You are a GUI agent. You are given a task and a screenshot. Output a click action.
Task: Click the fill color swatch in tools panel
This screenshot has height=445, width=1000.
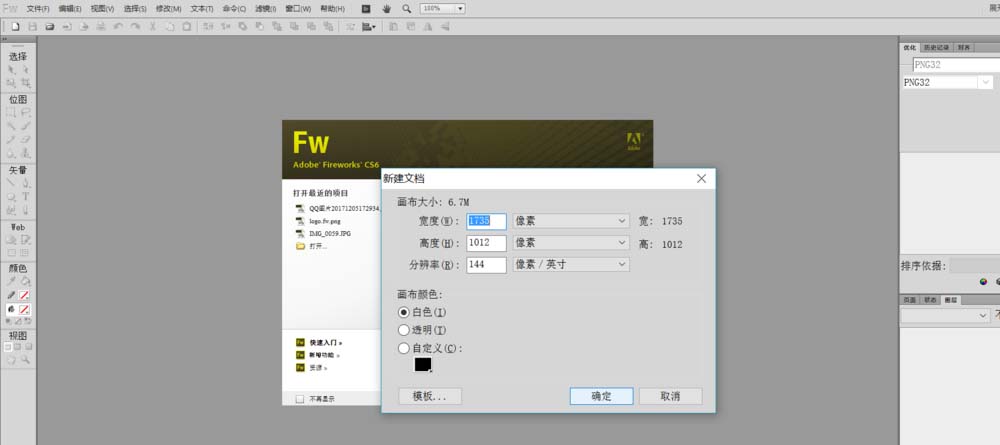point(24,309)
